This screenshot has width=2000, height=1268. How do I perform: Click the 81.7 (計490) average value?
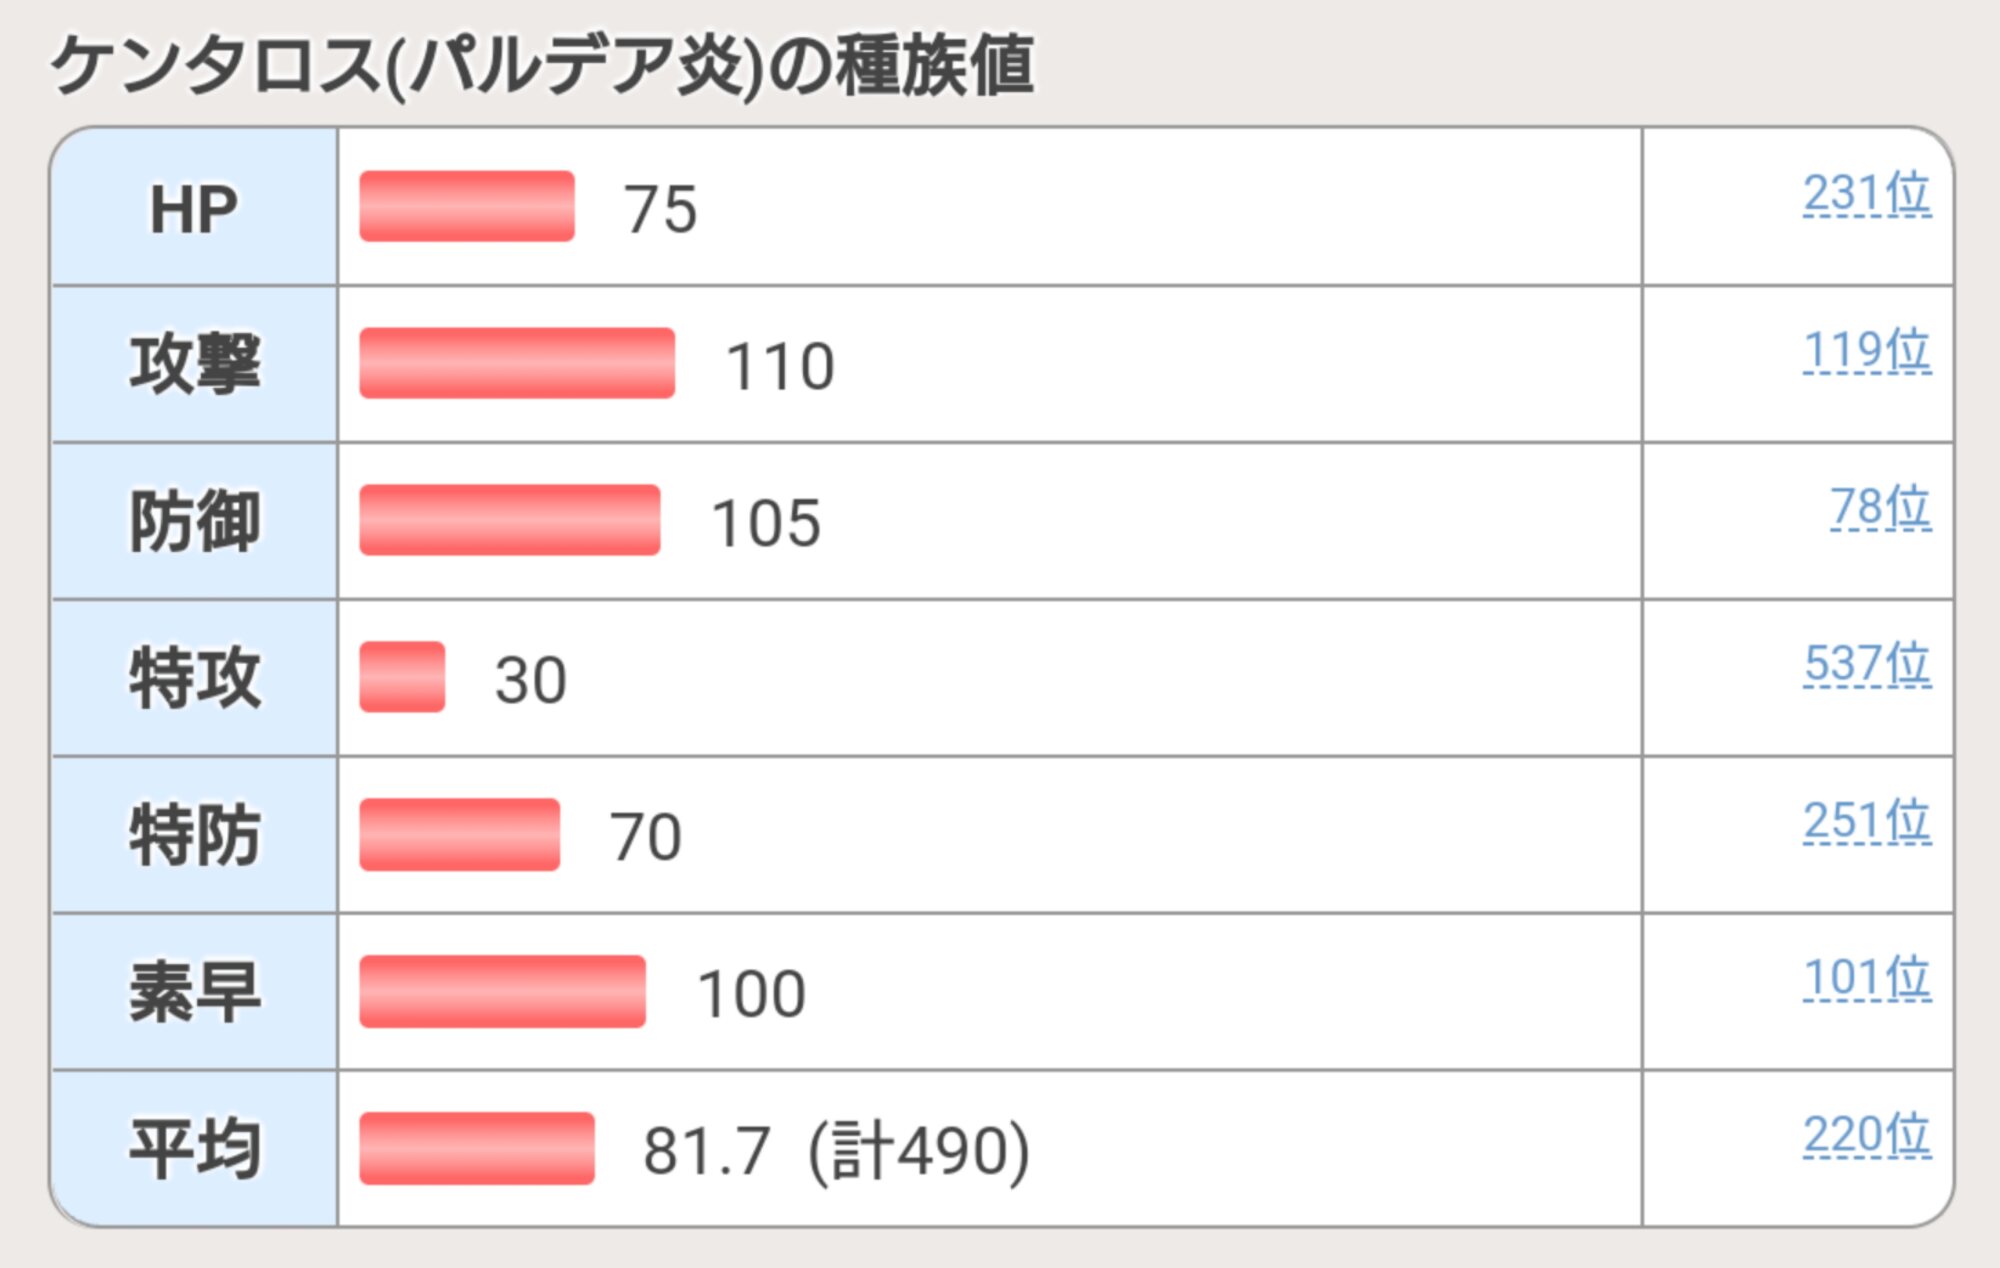(x=835, y=1150)
